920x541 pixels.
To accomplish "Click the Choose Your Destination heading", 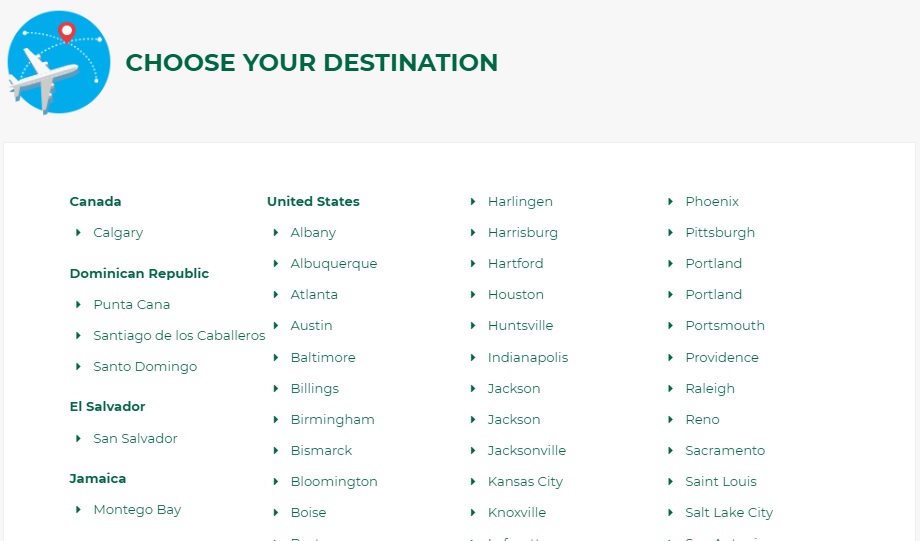I will click(311, 63).
